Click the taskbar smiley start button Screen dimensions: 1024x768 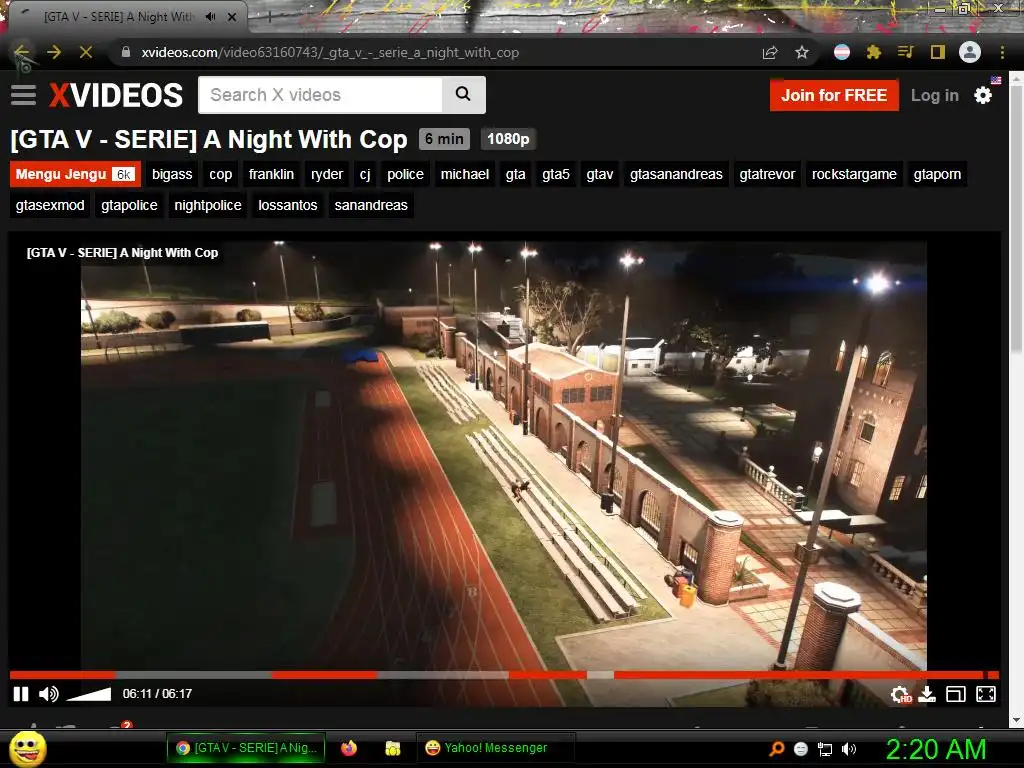28,748
